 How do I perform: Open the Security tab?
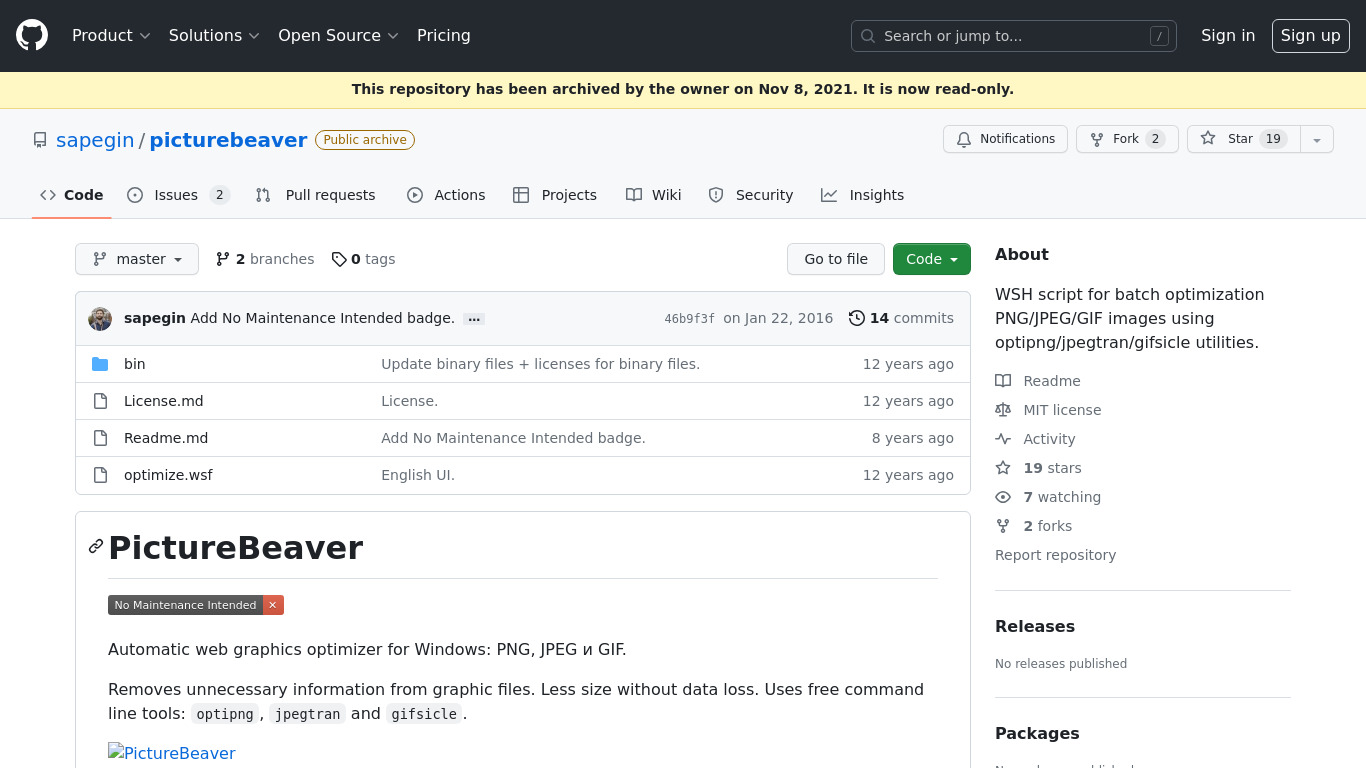[x=751, y=195]
